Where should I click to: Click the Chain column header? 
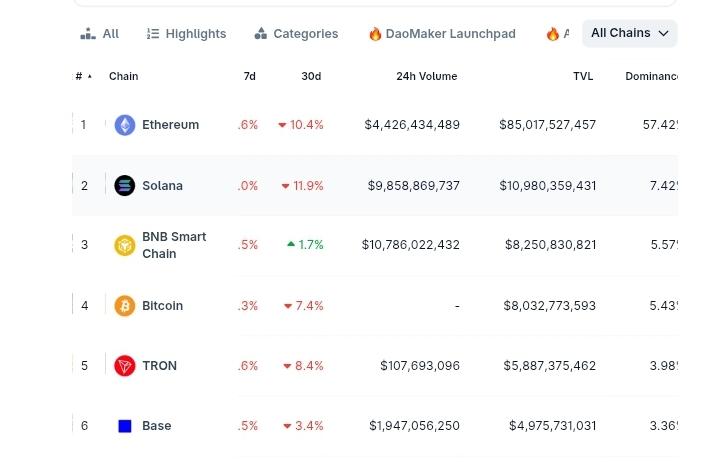pyautogui.click(x=123, y=76)
